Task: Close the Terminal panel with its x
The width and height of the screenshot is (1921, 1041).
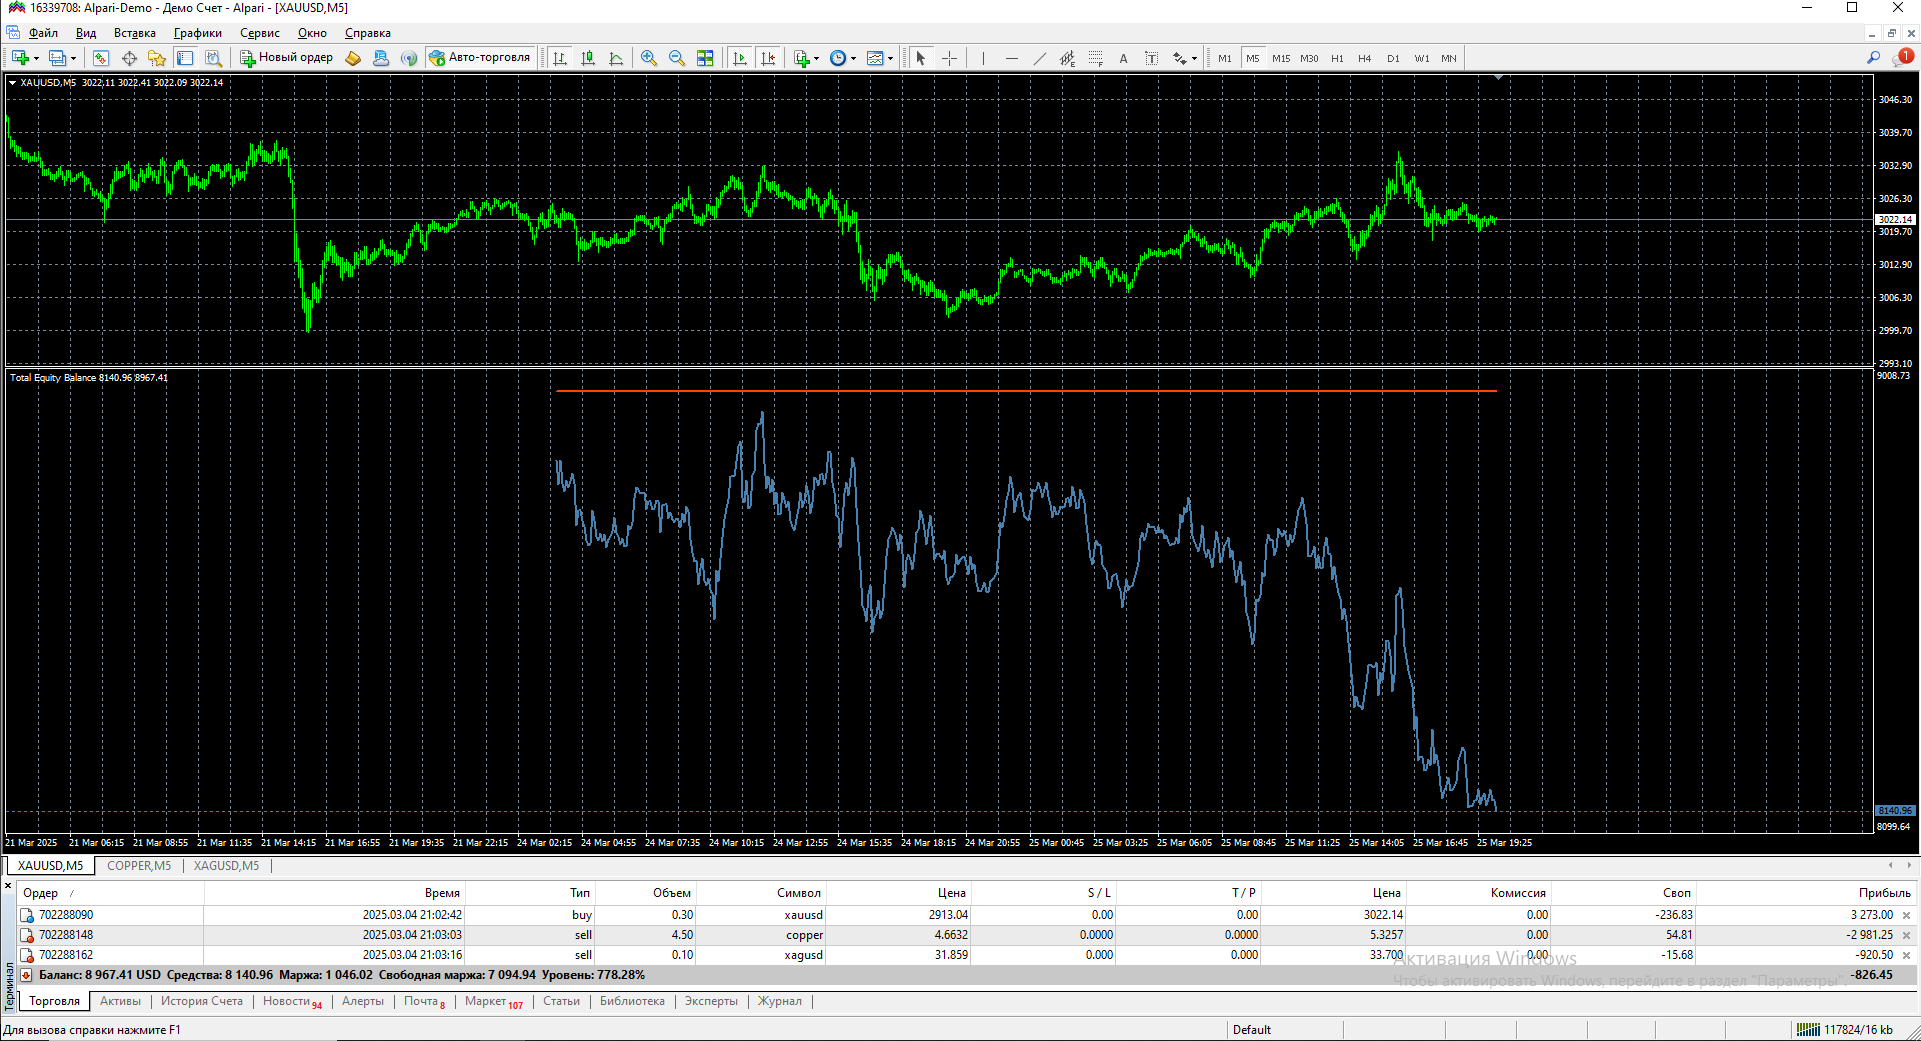Action: click(8, 886)
